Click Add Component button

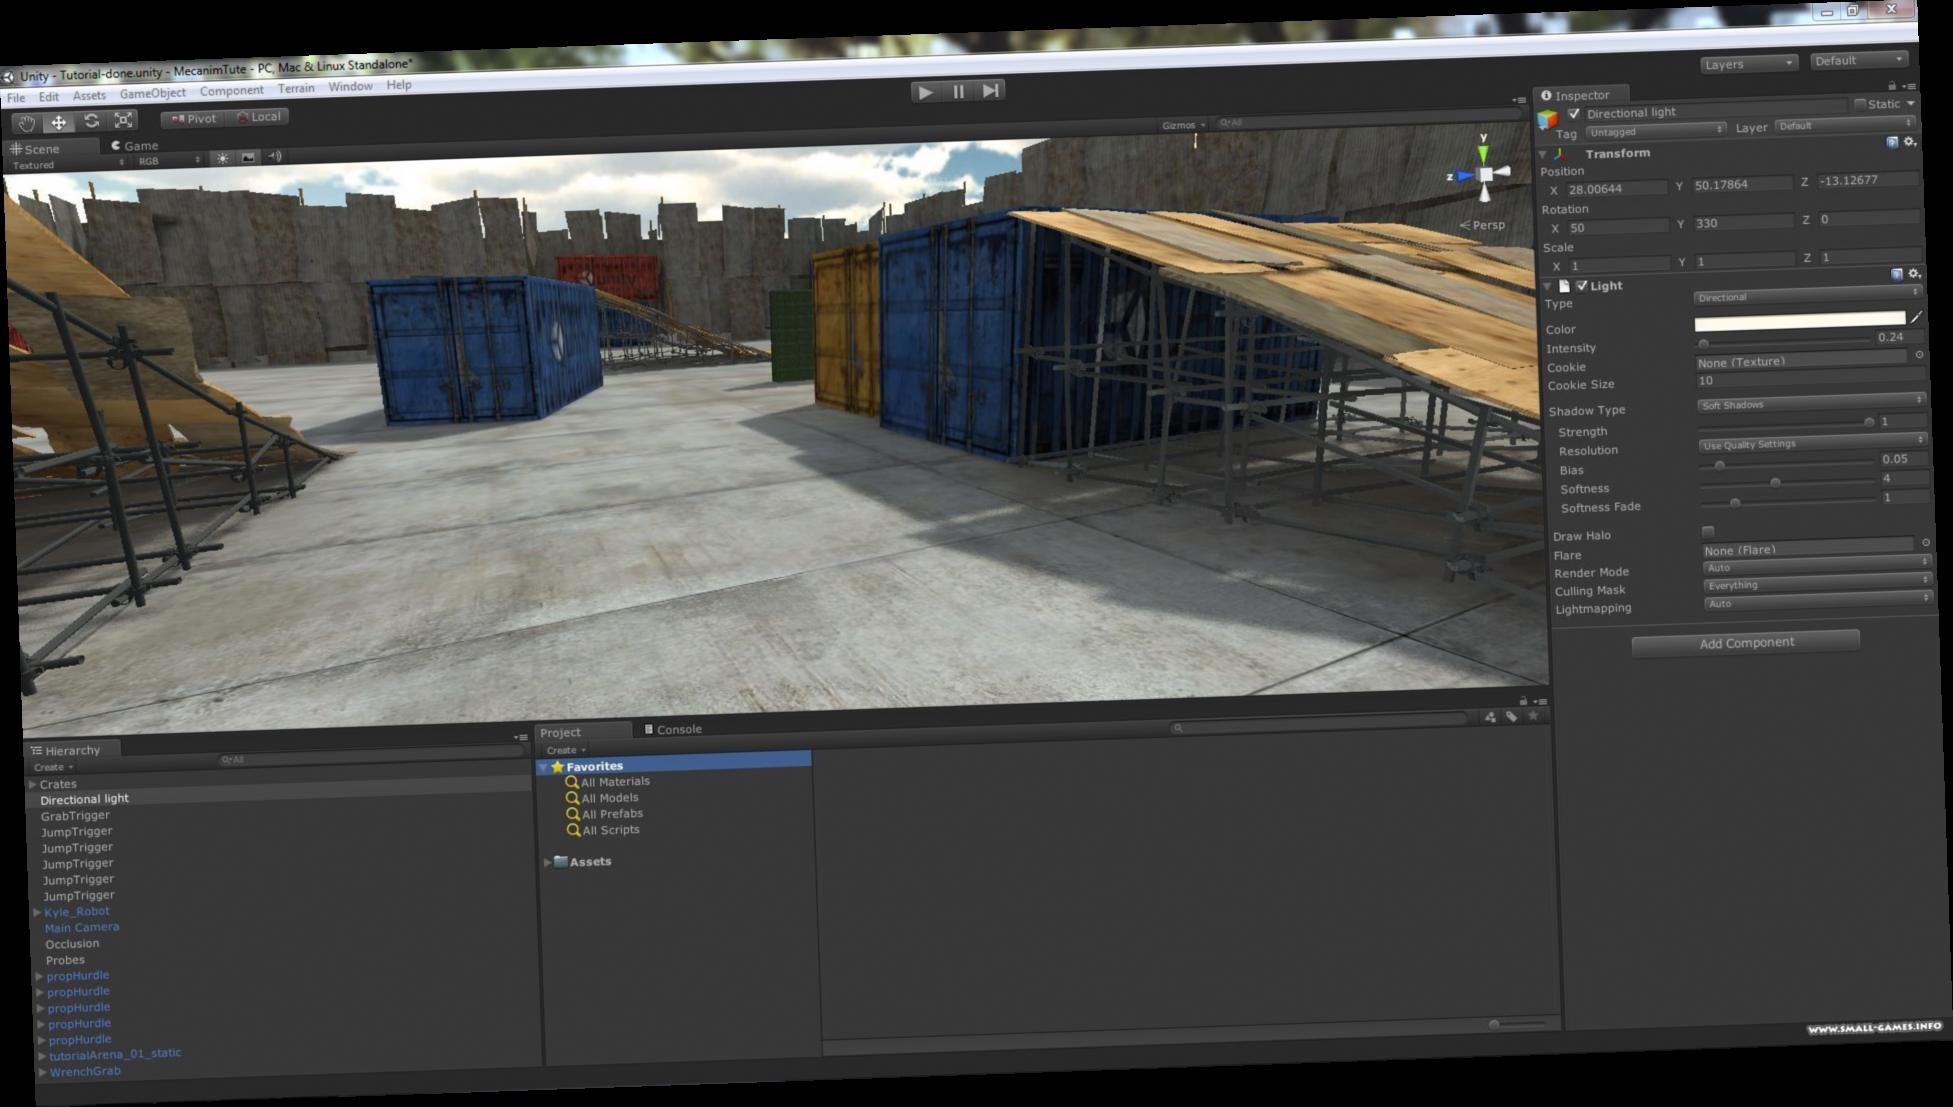[x=1746, y=641]
